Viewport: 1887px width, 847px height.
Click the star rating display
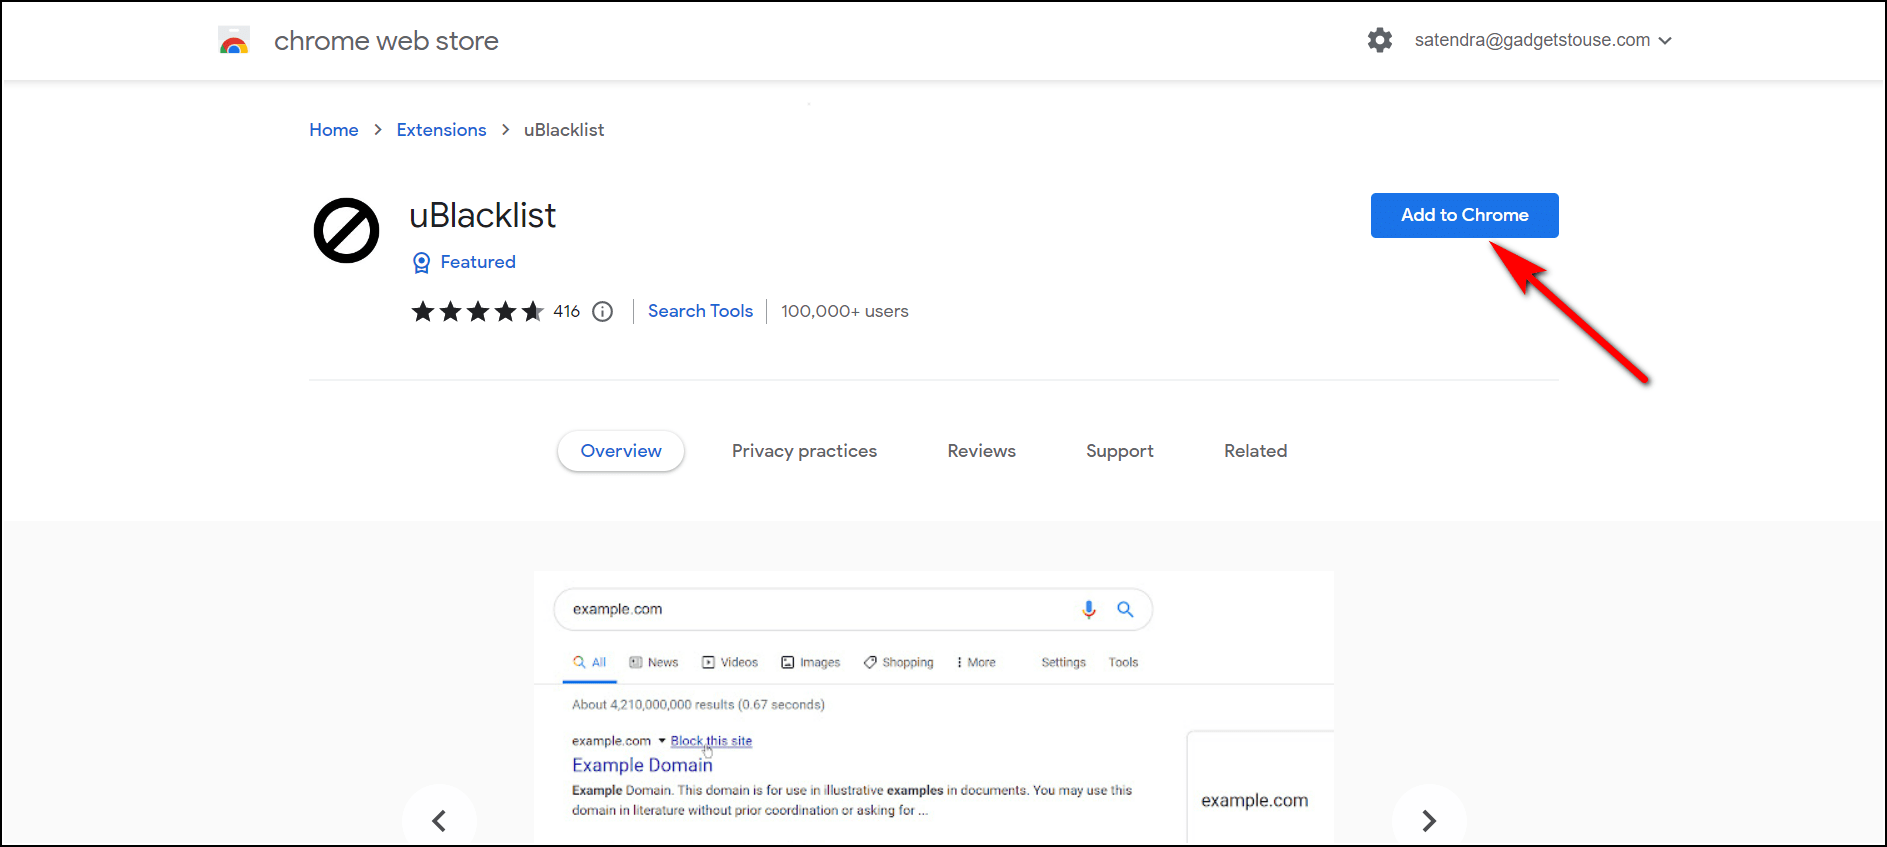pos(478,312)
